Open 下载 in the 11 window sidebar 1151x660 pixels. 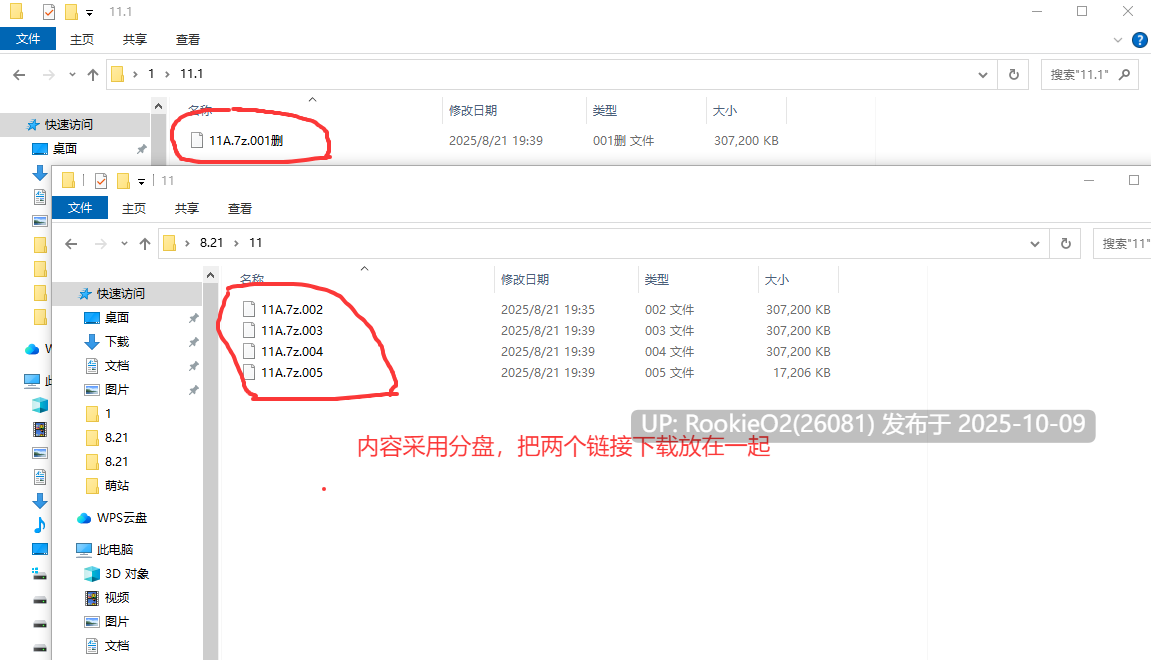[x=117, y=341]
